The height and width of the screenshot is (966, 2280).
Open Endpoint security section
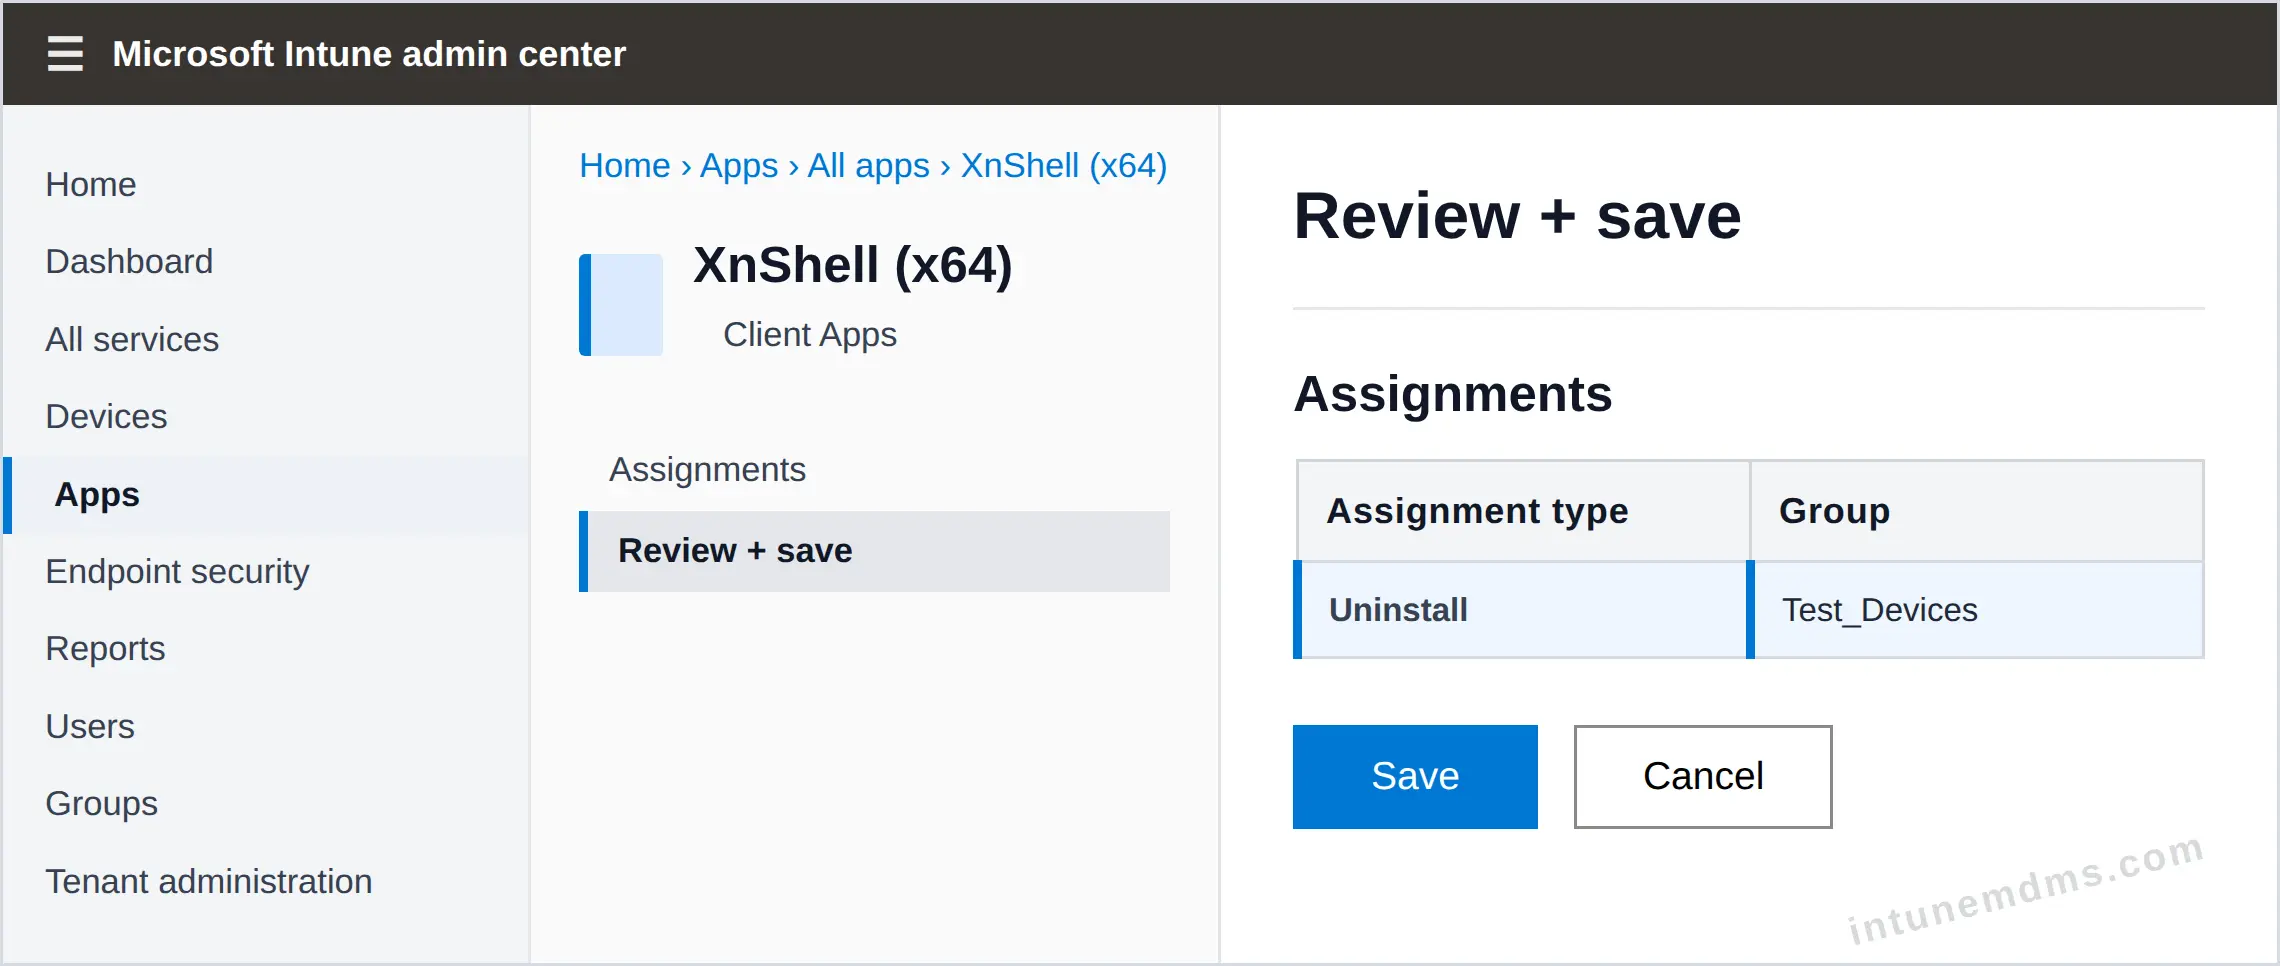click(x=177, y=572)
